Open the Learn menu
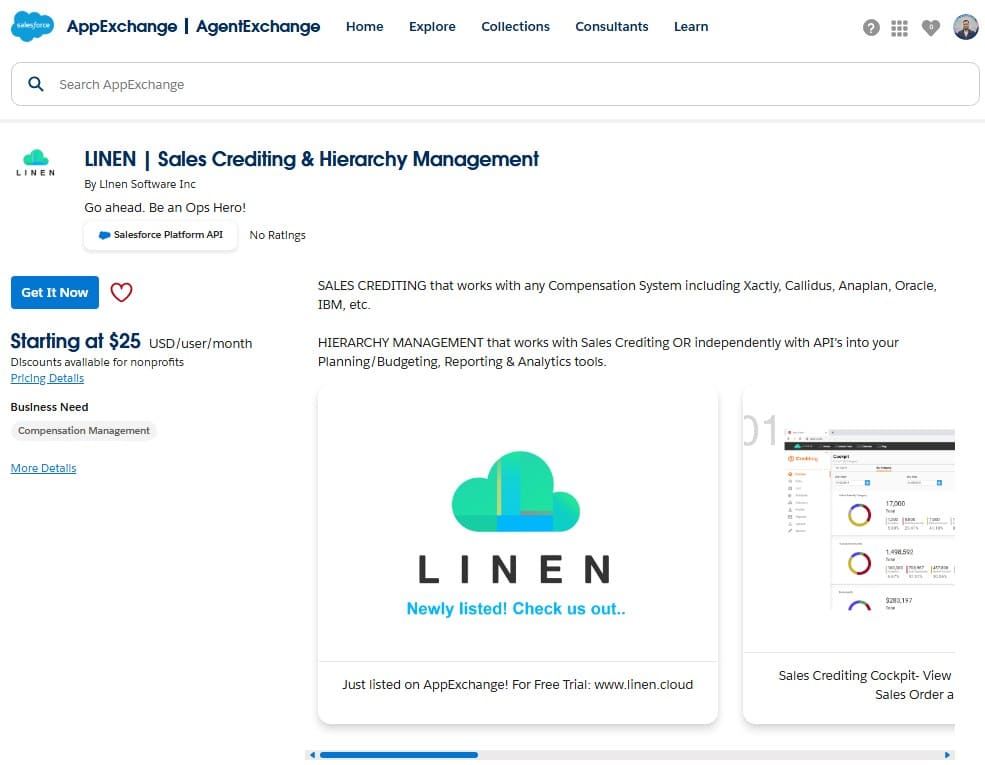The height and width of the screenshot is (765, 985). (x=690, y=26)
